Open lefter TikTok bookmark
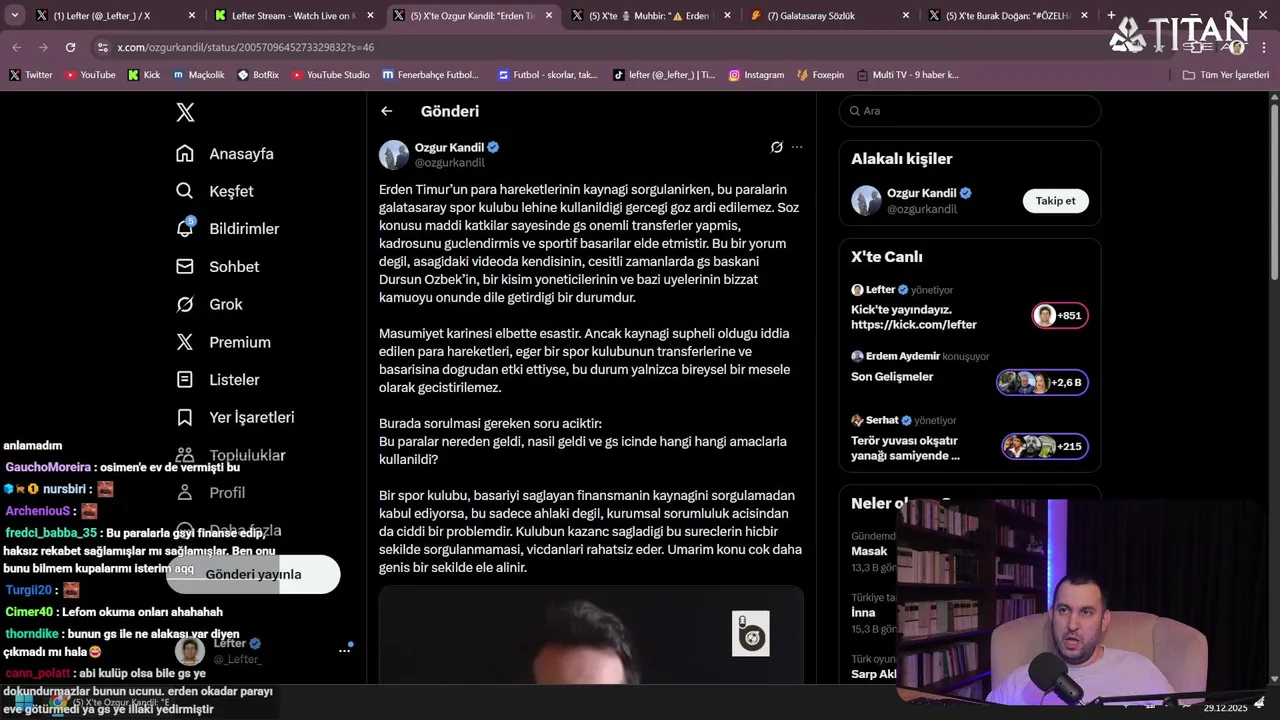The image size is (1280, 720). tap(664, 75)
